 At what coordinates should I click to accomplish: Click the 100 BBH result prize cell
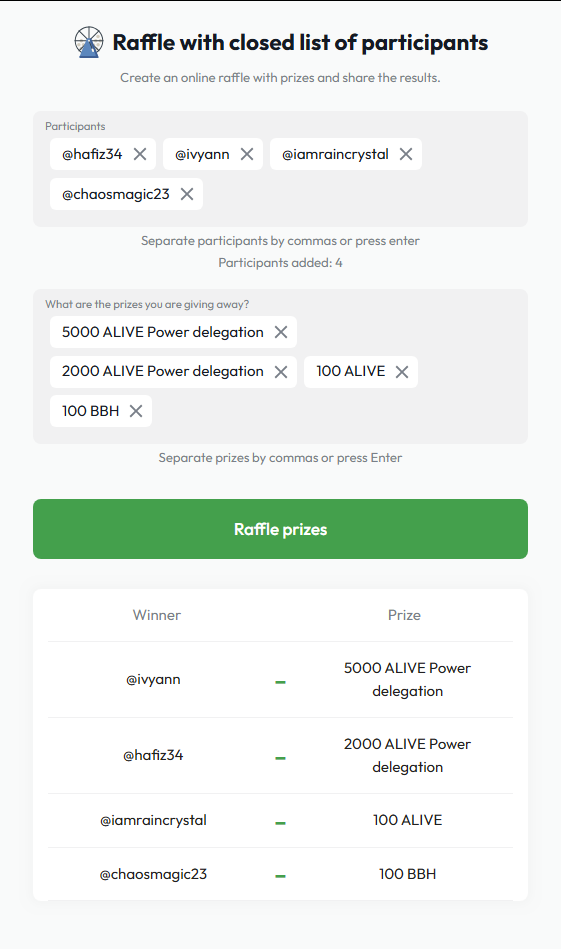point(407,874)
